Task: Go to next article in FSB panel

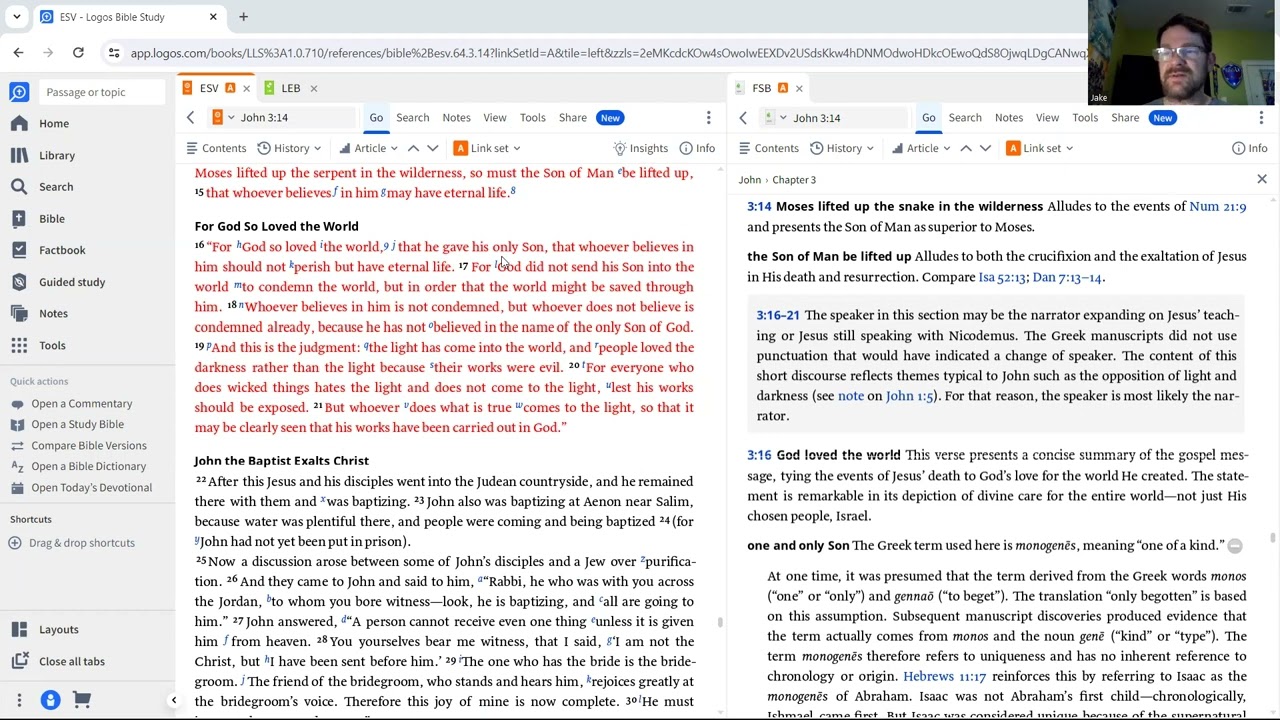Action: [985, 148]
